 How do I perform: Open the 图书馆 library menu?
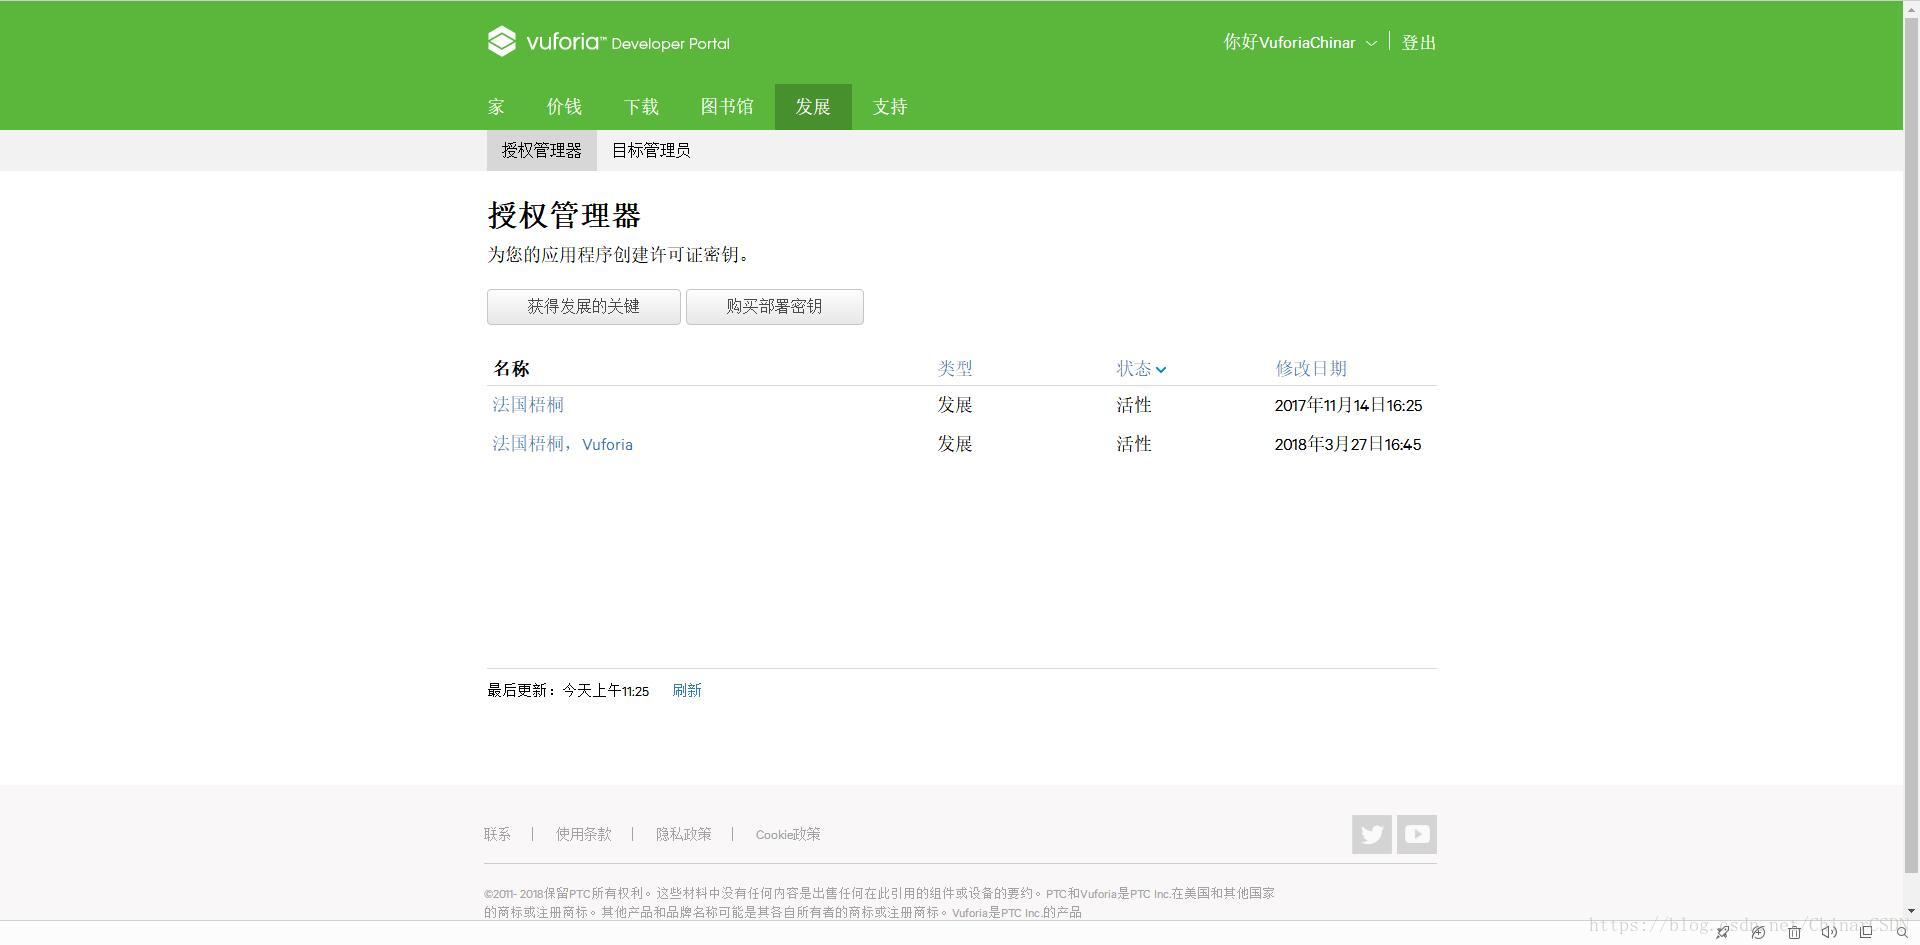point(727,107)
